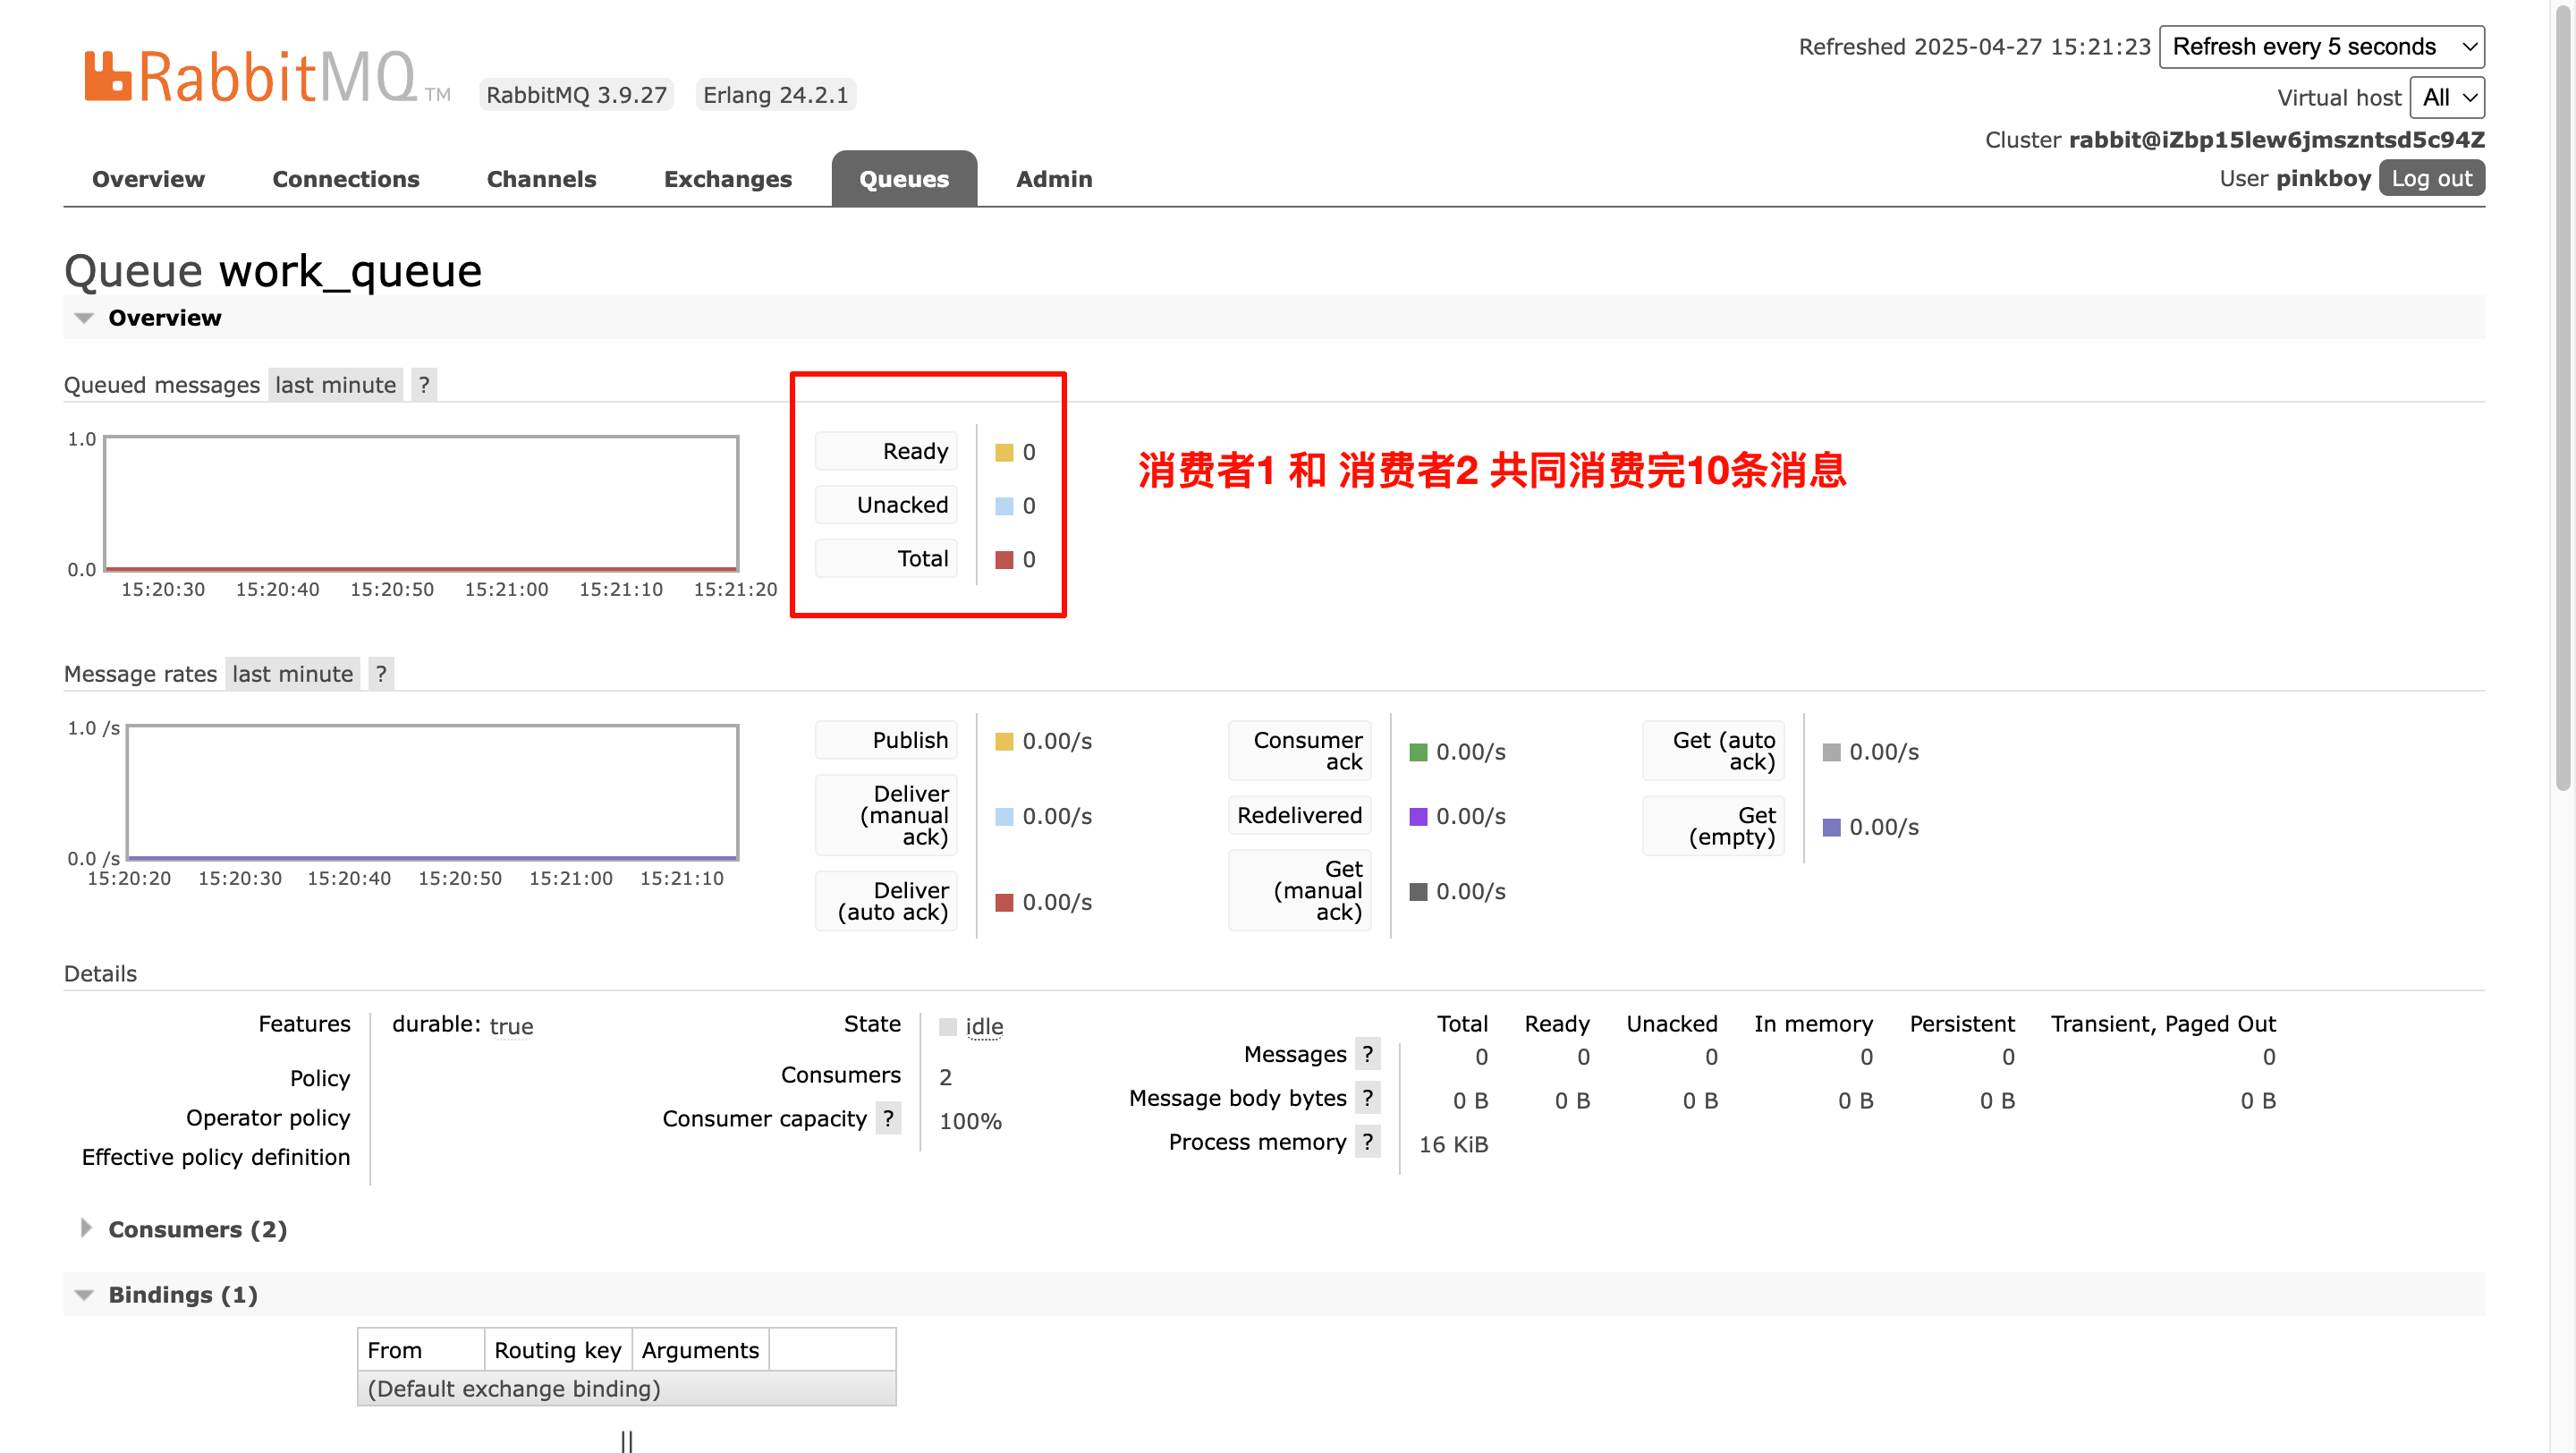This screenshot has width=2576, height=1453.
Task: Click Message rates last minute range link
Action: click(x=292, y=674)
